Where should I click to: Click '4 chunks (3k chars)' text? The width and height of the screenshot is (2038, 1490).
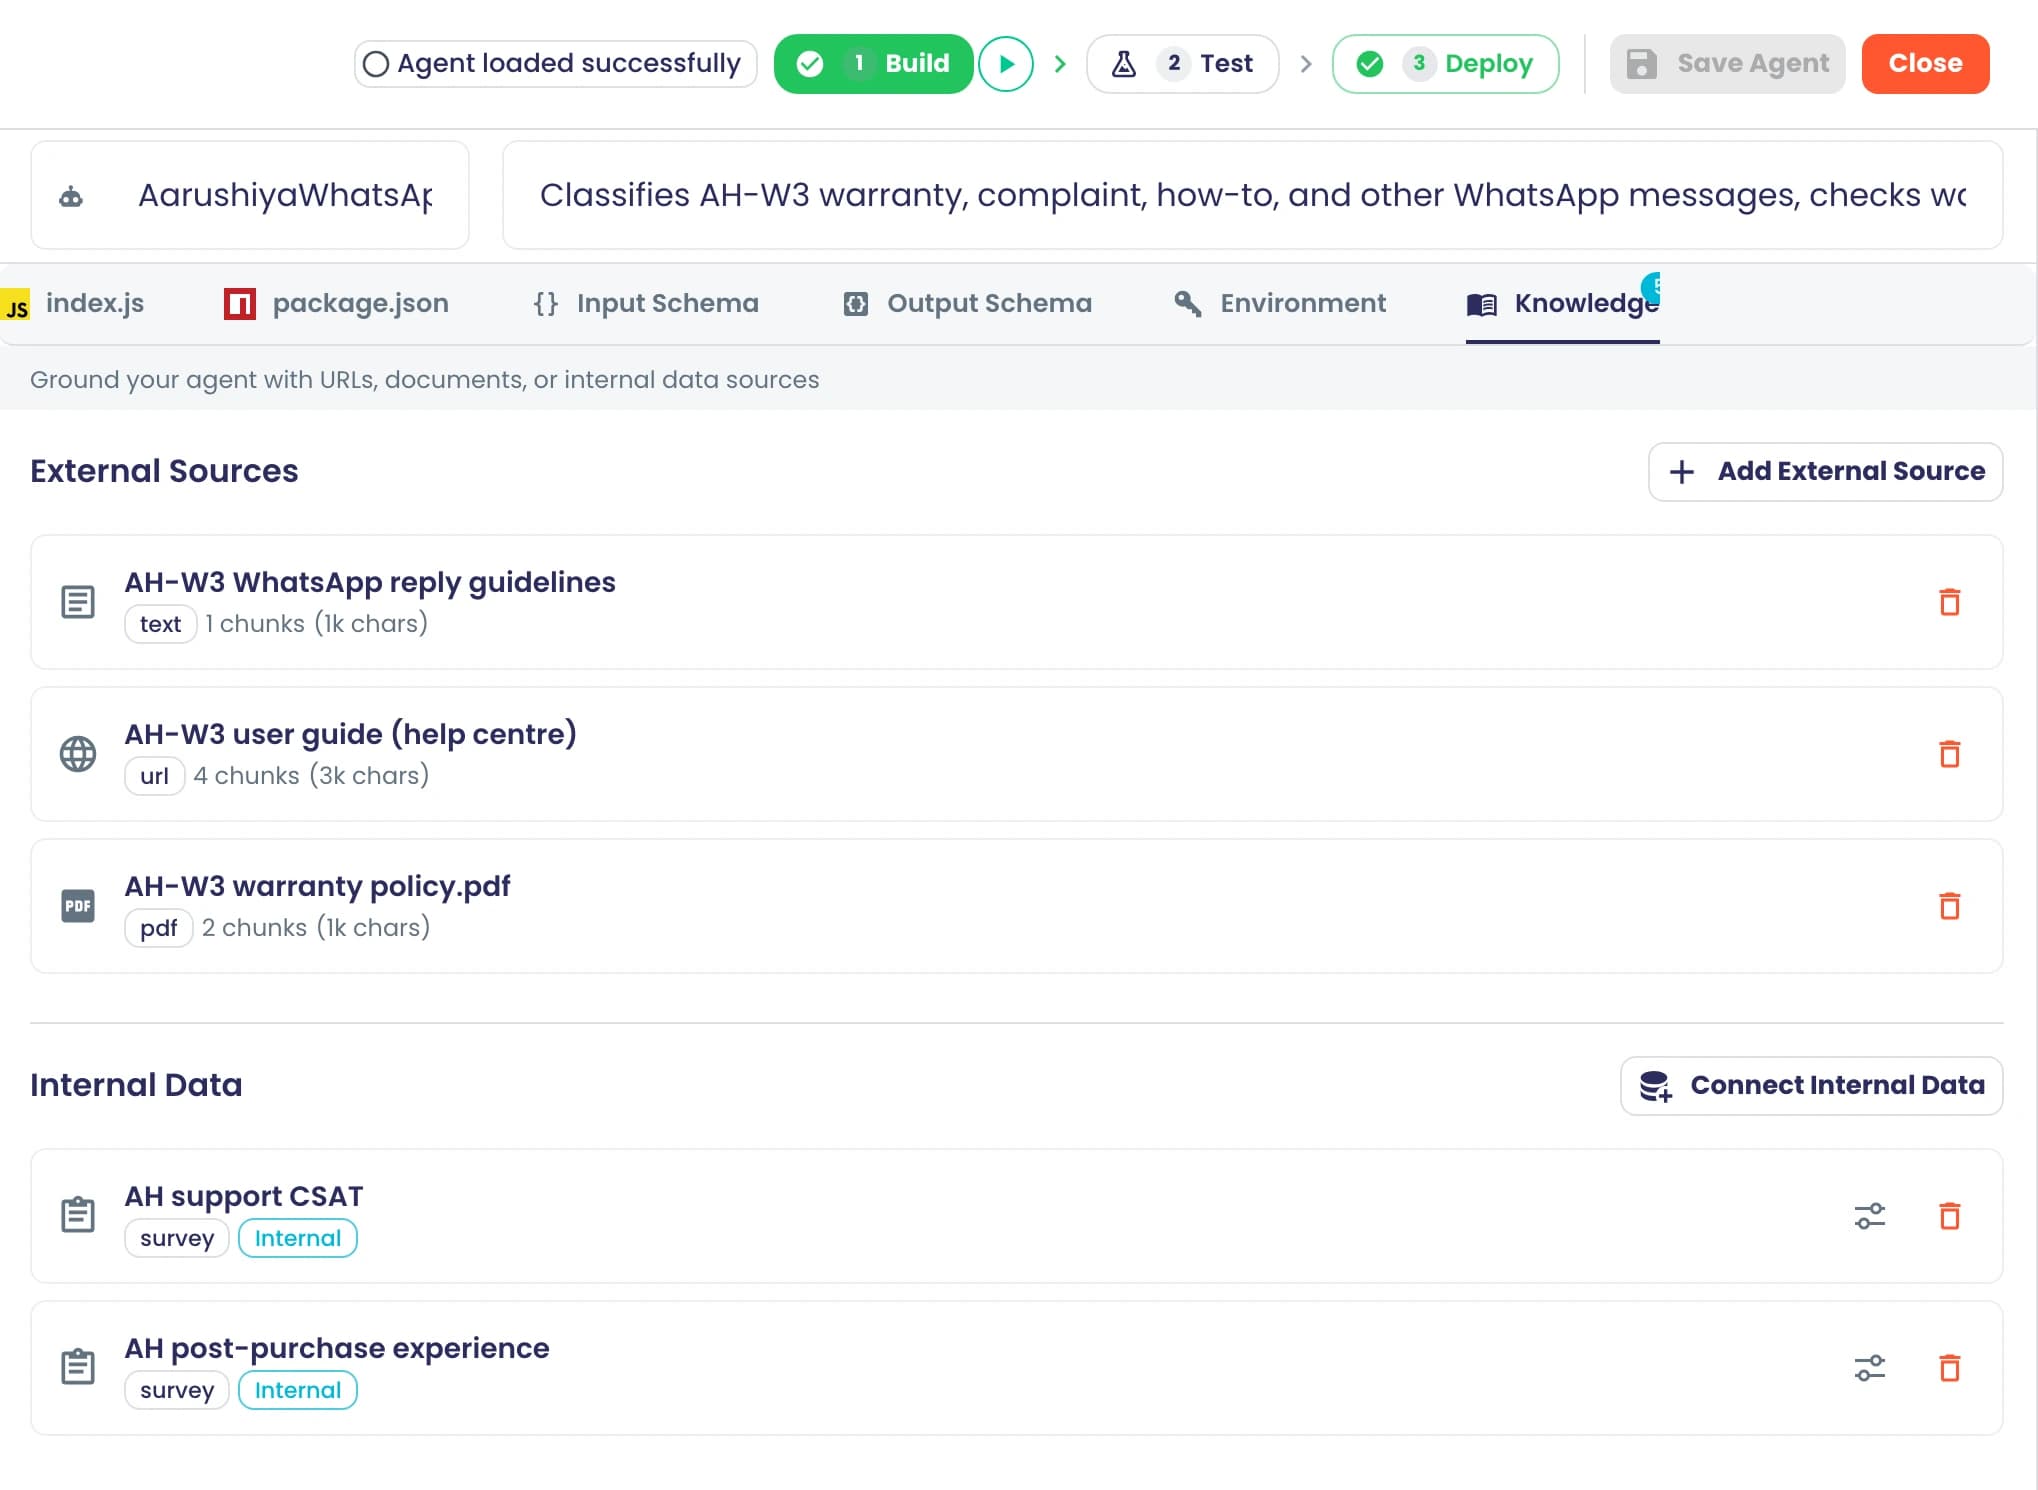tap(311, 776)
